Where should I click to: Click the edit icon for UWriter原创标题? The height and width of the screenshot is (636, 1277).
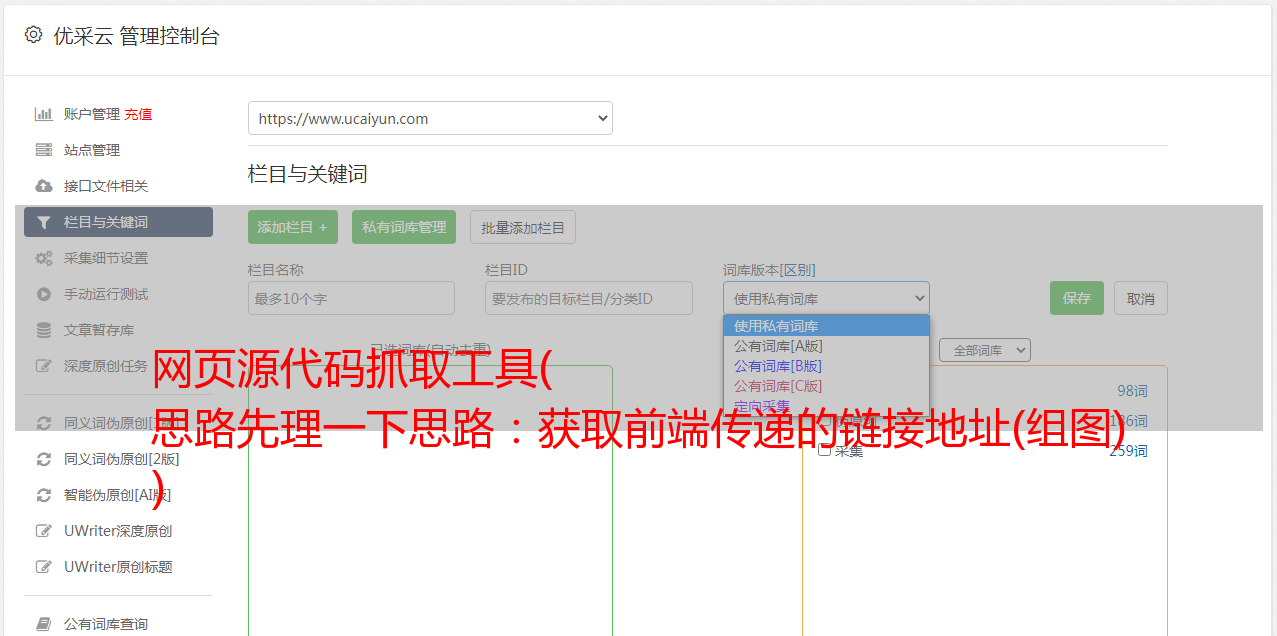(43, 567)
